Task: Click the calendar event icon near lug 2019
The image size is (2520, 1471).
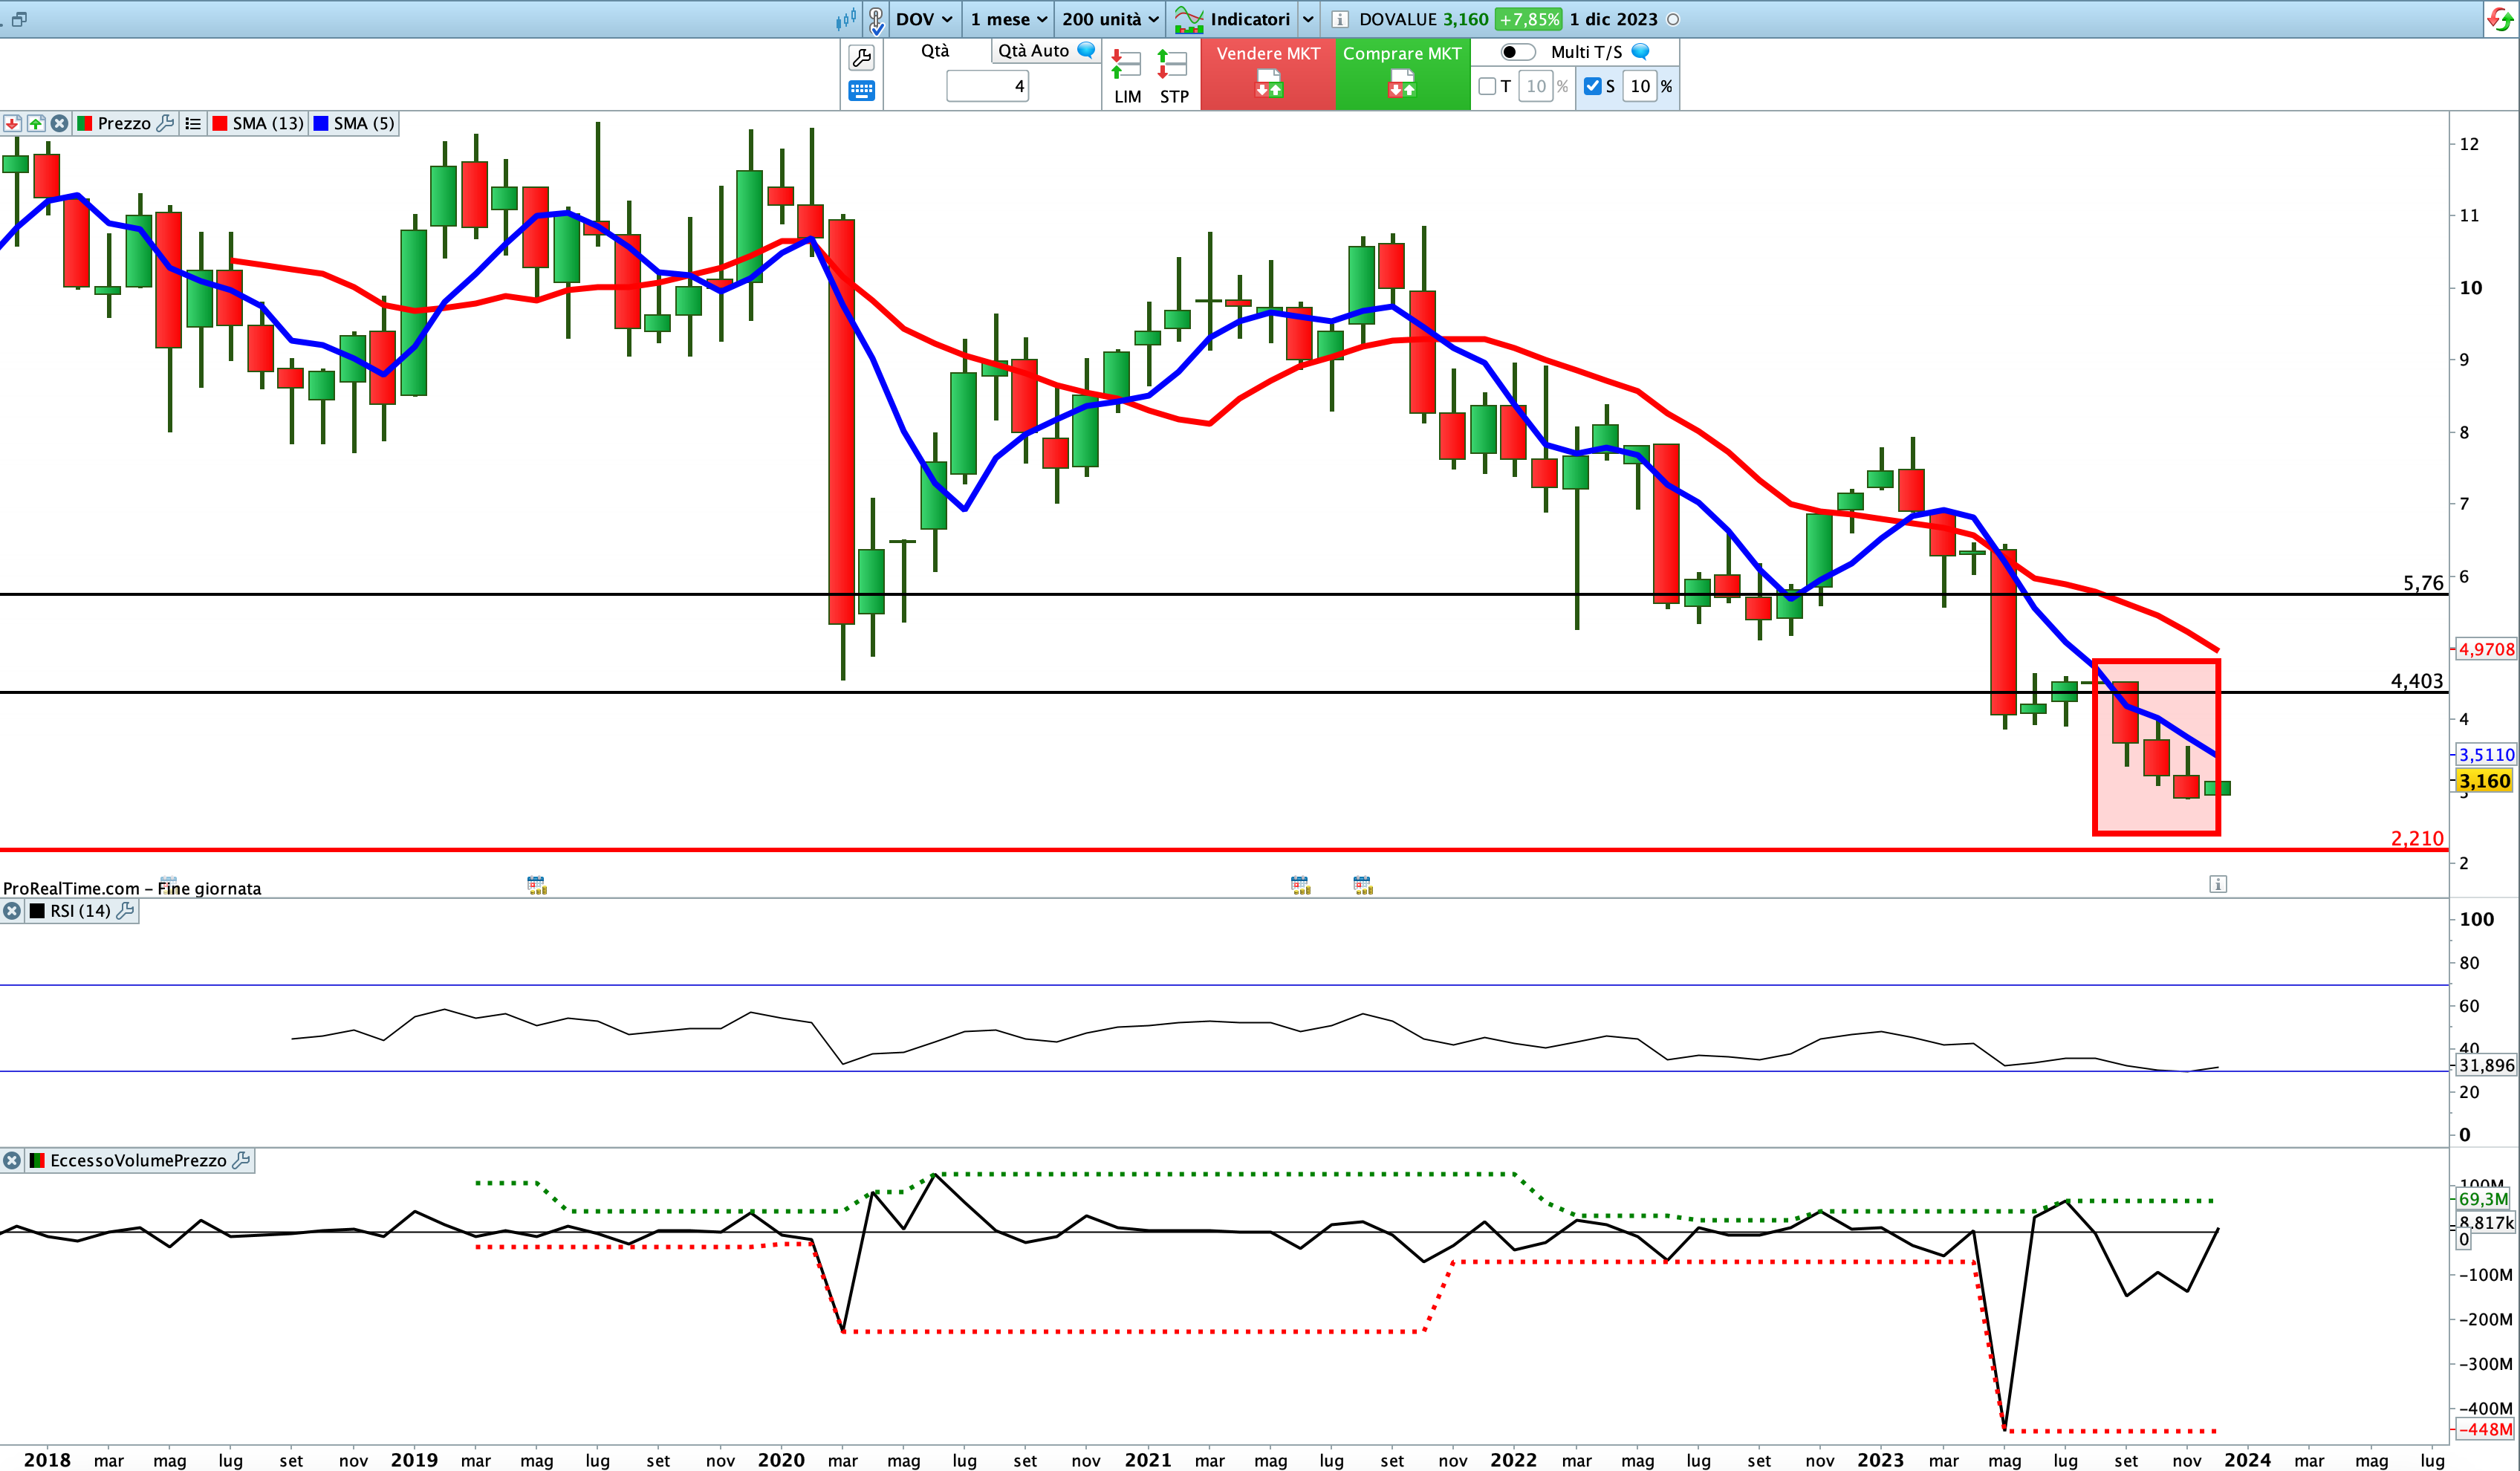Action: [537, 885]
